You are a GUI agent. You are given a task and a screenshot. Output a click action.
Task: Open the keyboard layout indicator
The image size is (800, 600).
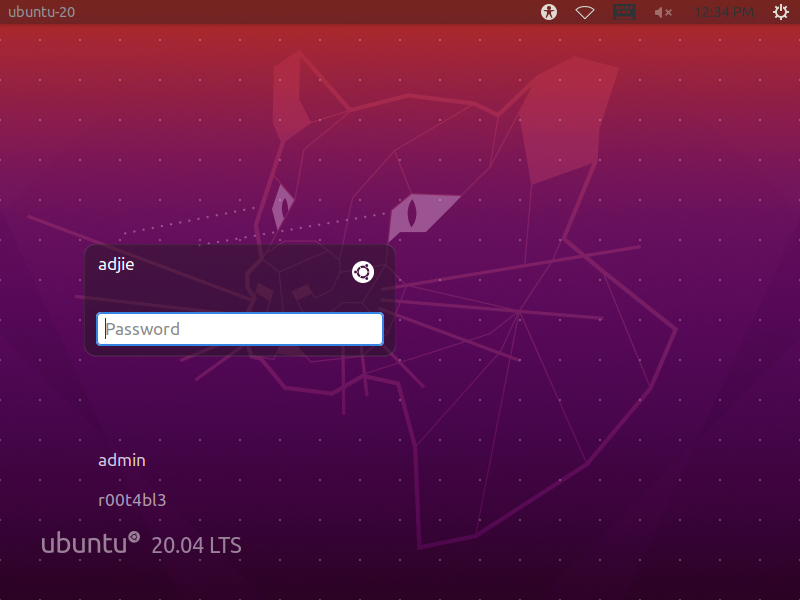coord(624,12)
